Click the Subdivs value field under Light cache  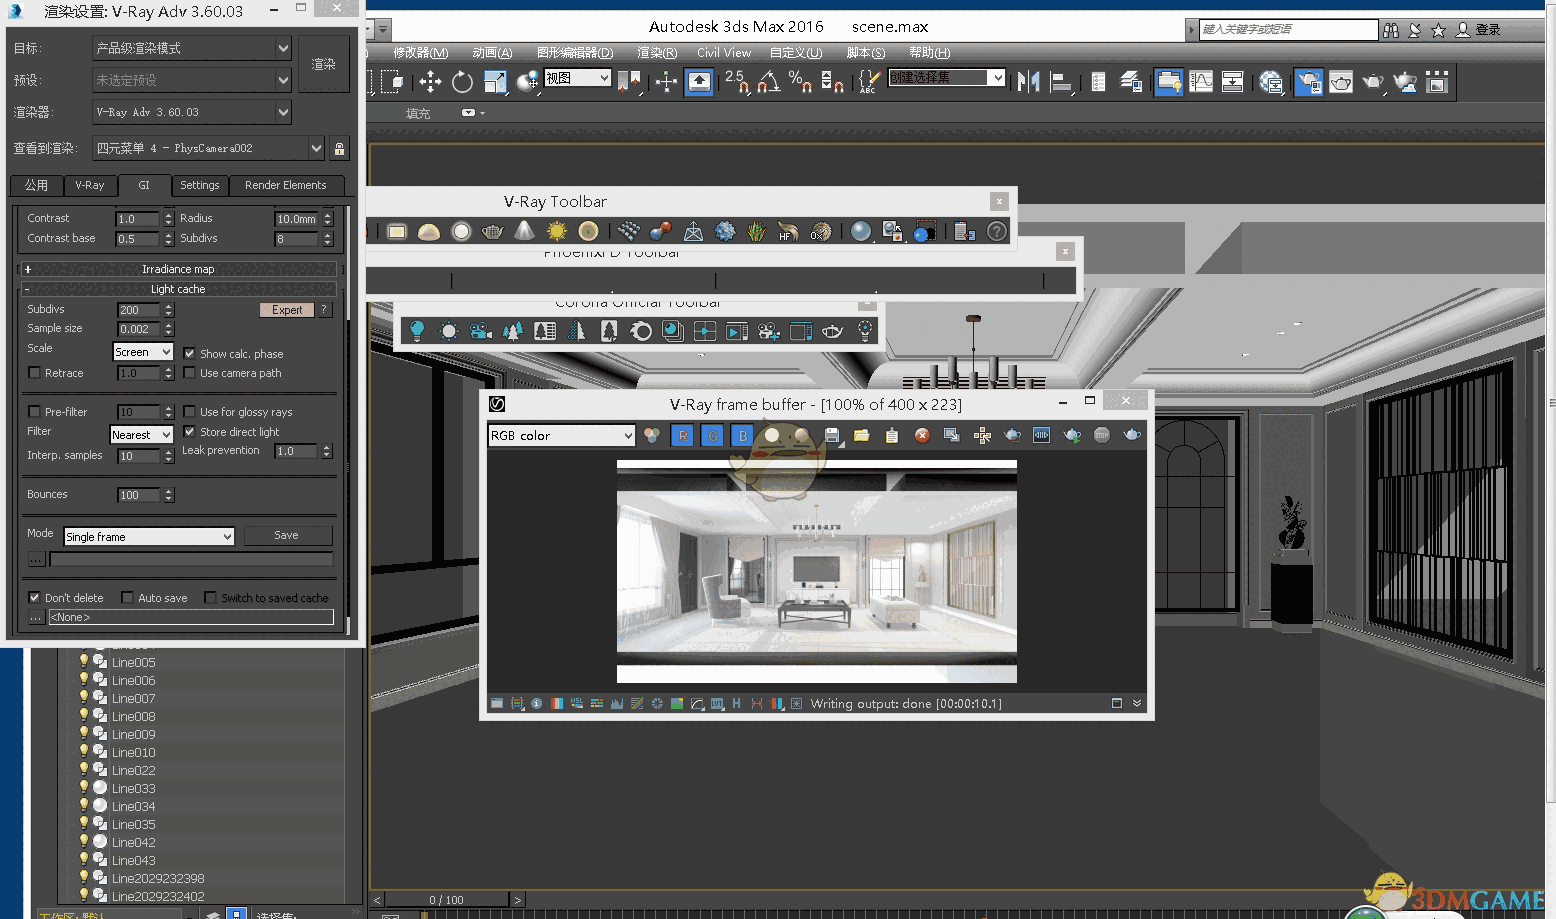point(138,310)
